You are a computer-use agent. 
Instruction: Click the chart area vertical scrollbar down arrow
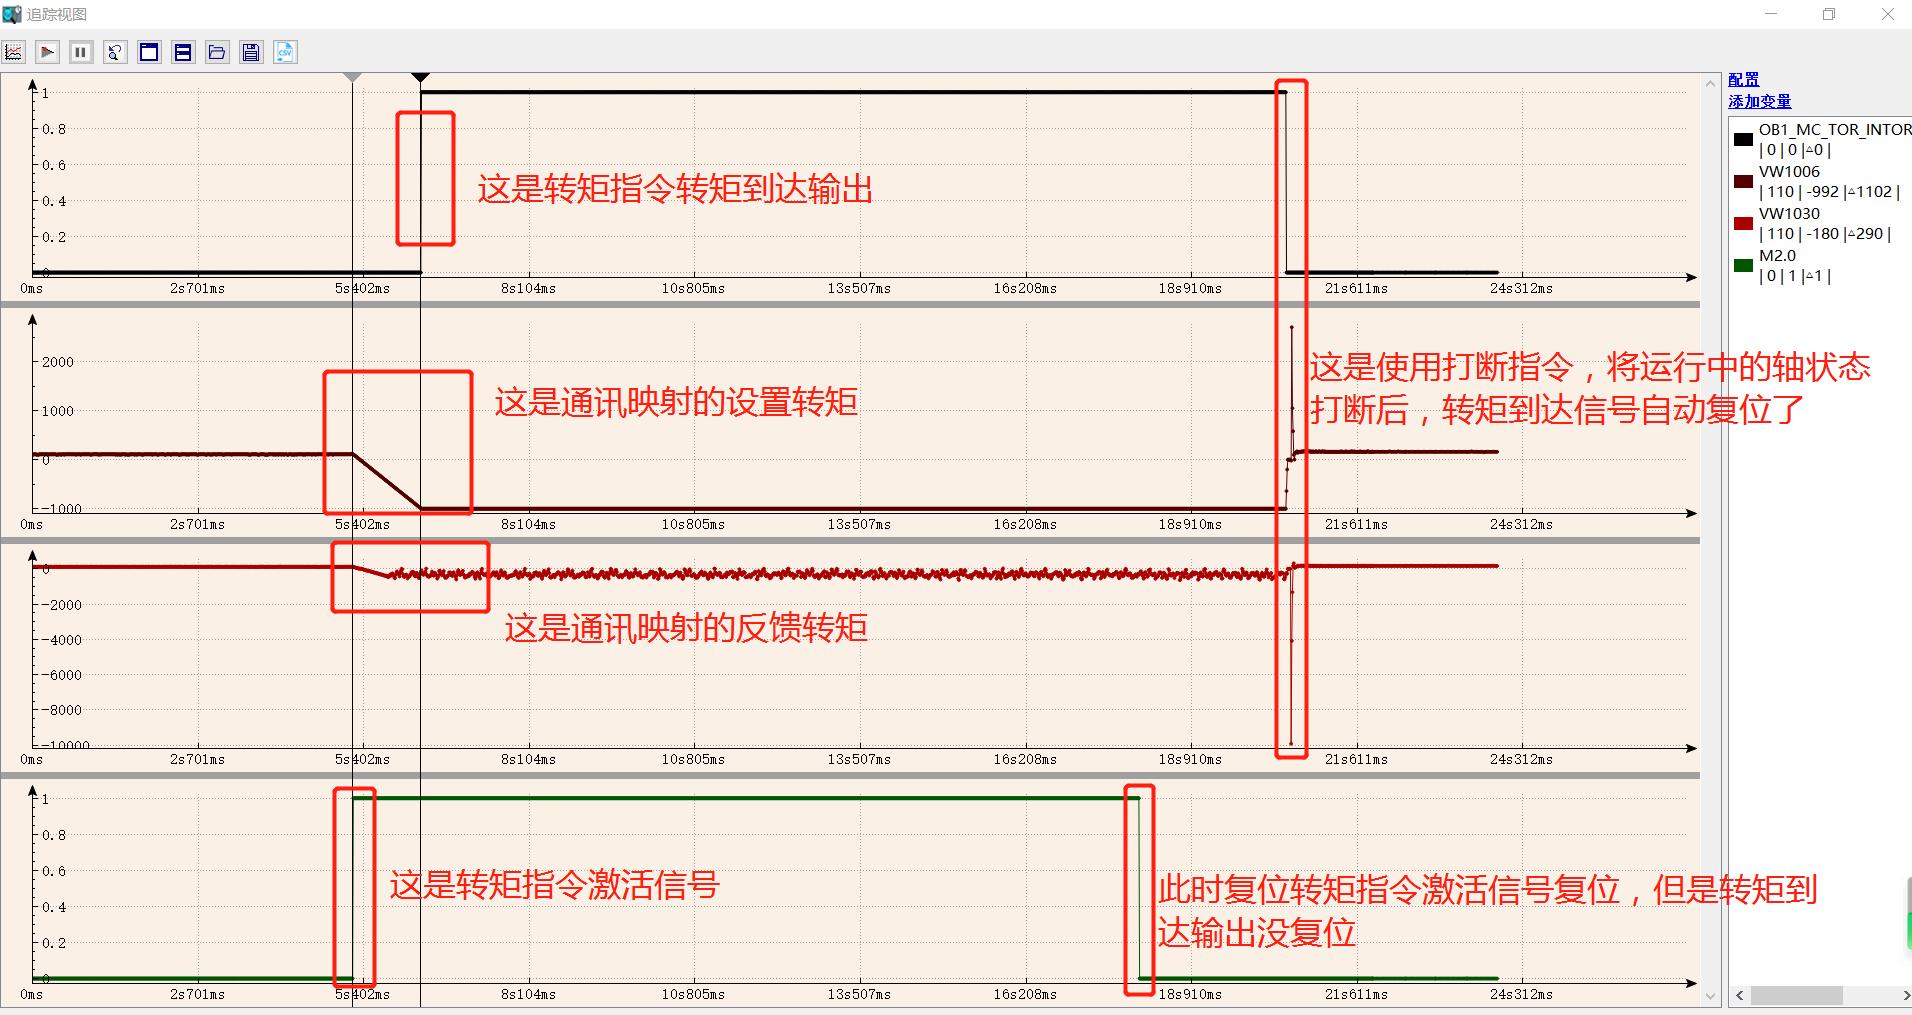[1710, 996]
